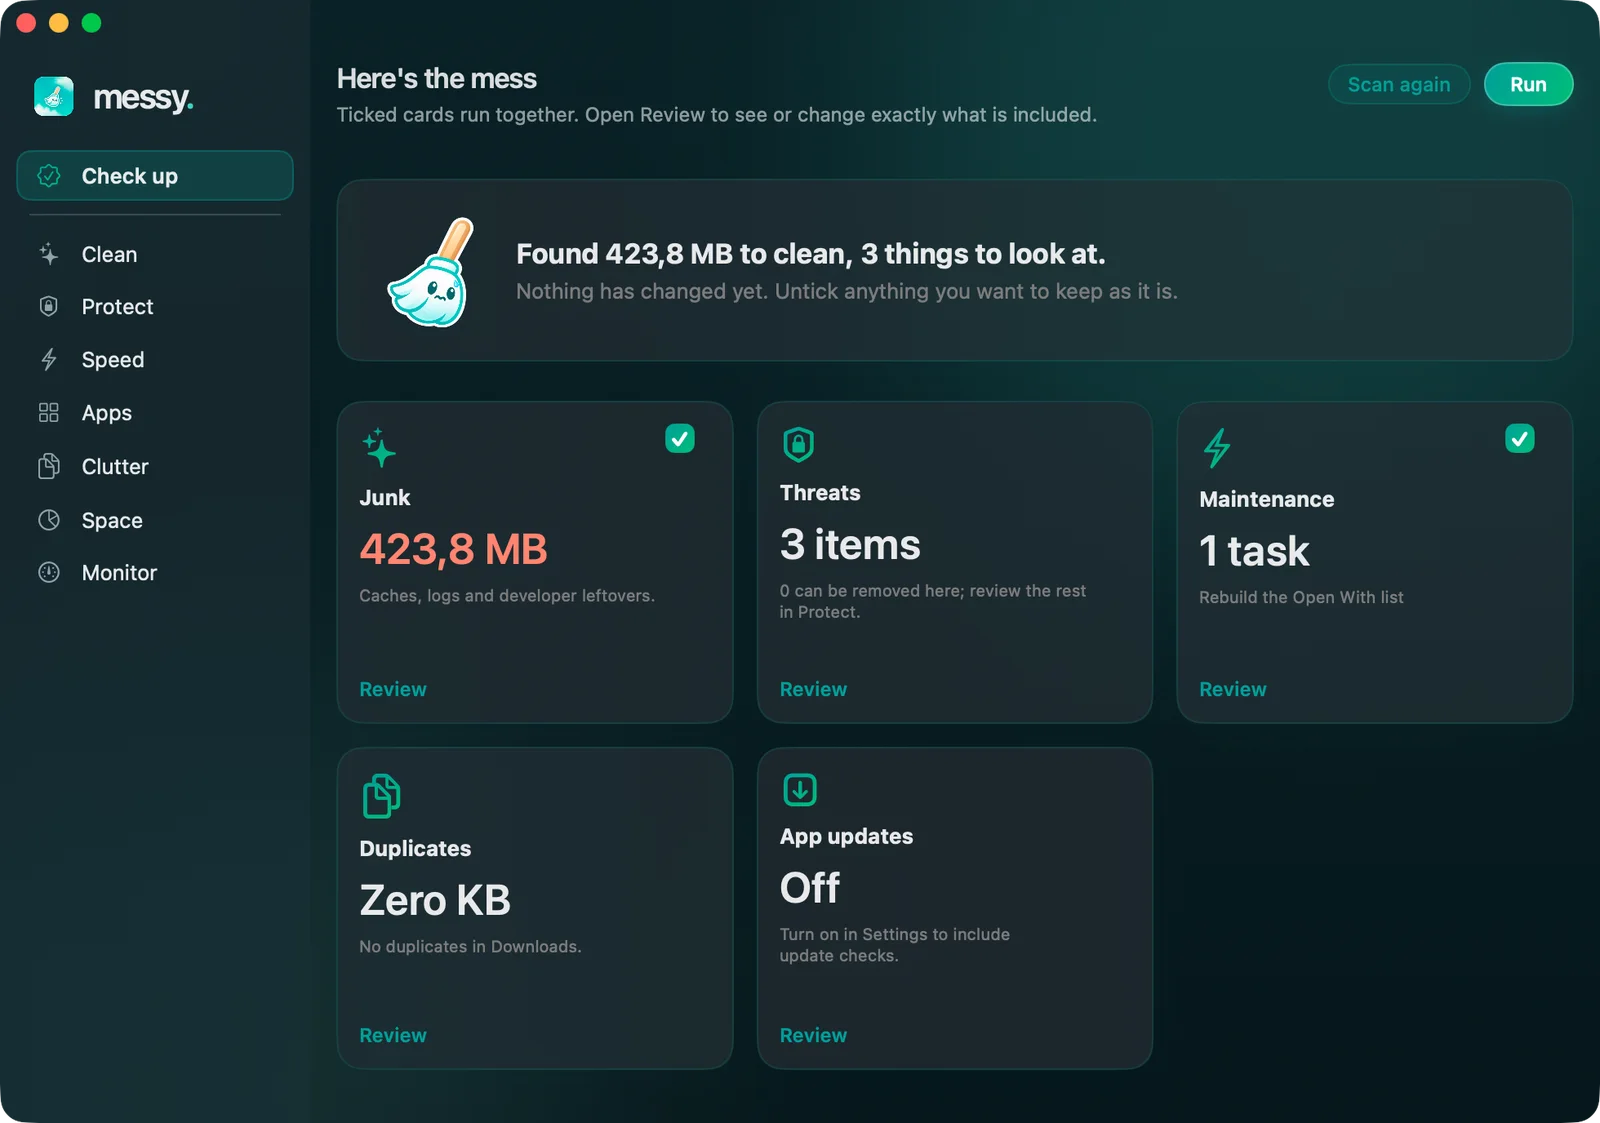Open the Check up section
The image size is (1600, 1123).
click(155, 176)
